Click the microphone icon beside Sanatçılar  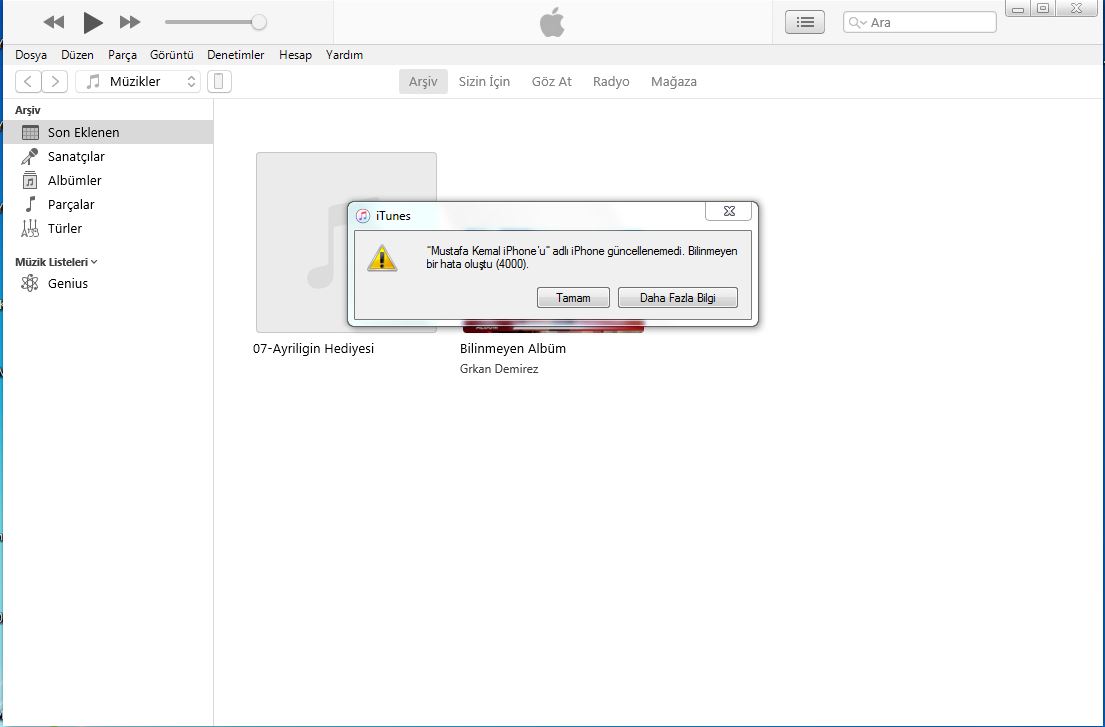pos(30,156)
